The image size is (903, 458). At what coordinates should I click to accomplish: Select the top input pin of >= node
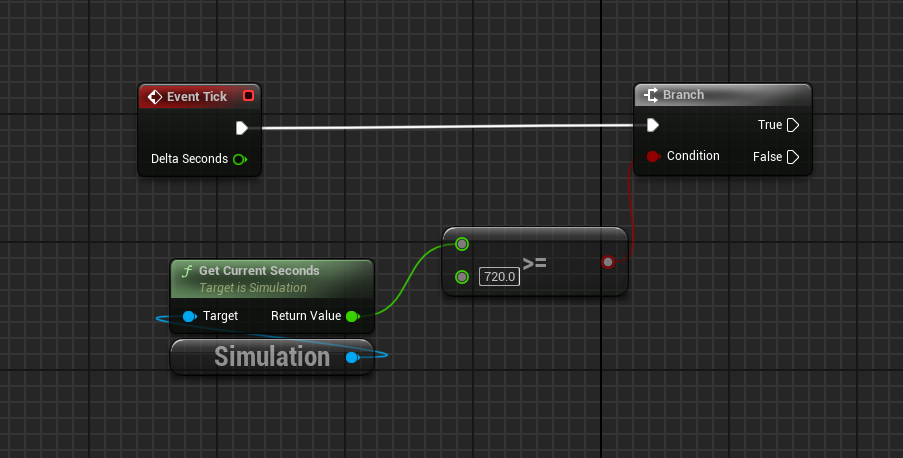tap(461, 244)
